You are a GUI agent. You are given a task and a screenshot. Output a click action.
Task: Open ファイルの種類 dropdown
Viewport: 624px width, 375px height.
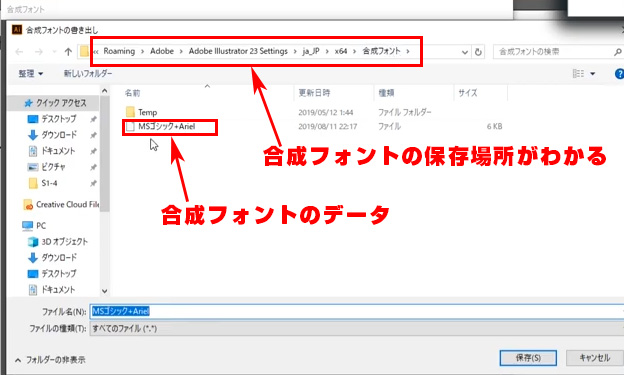[x=357, y=328]
